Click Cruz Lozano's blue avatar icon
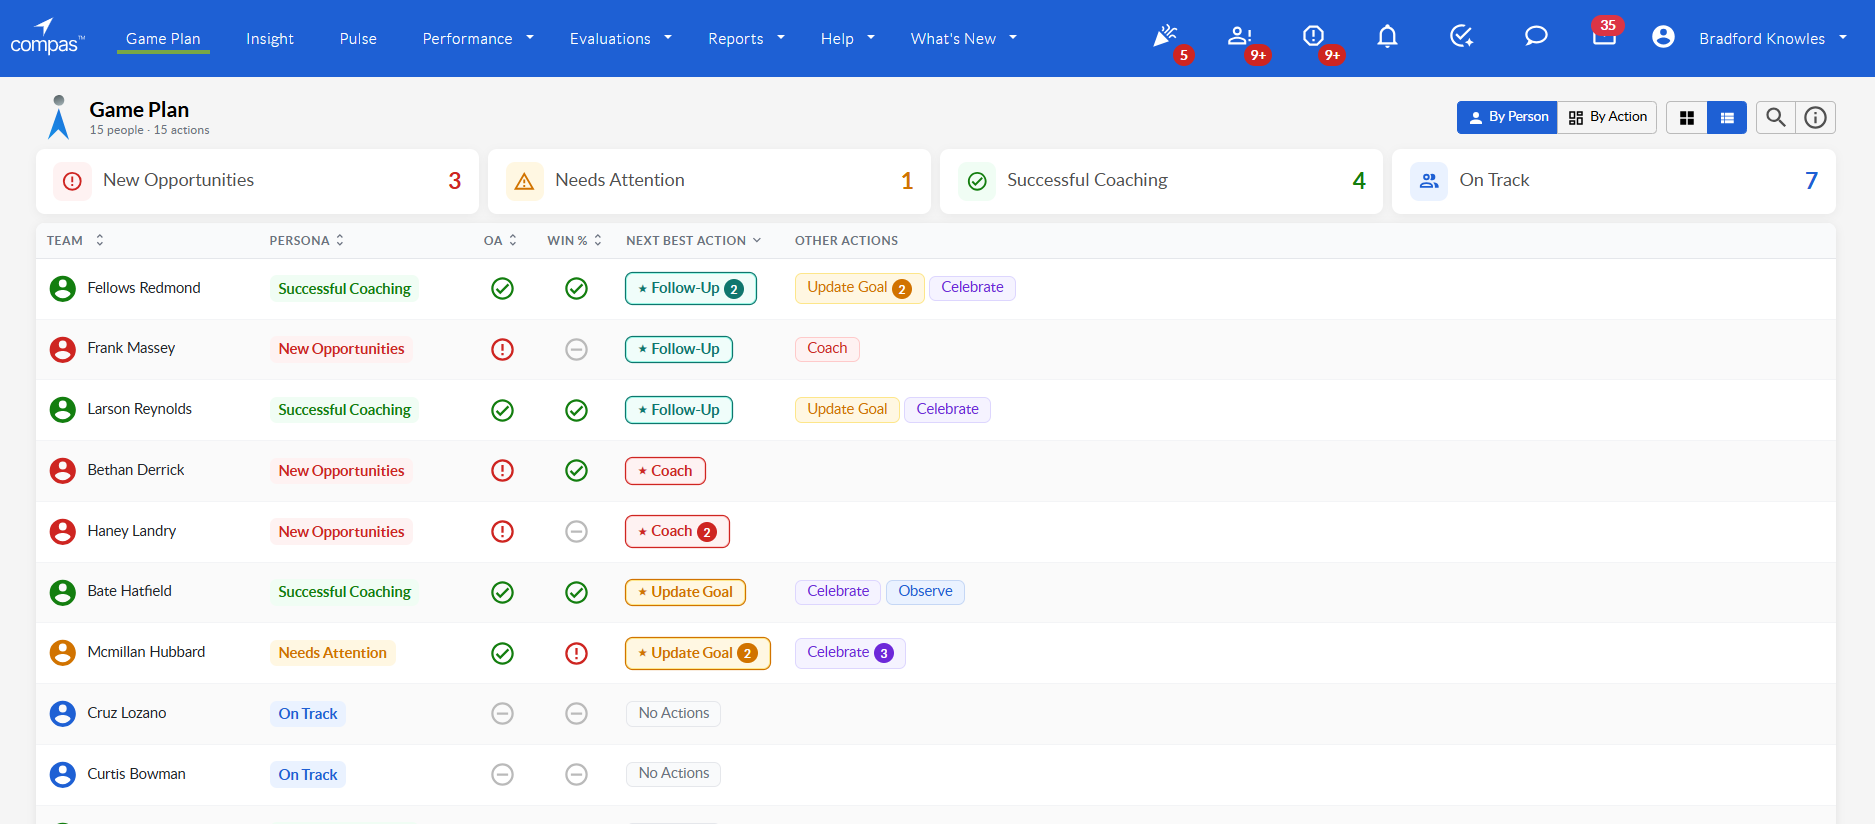 tap(63, 713)
